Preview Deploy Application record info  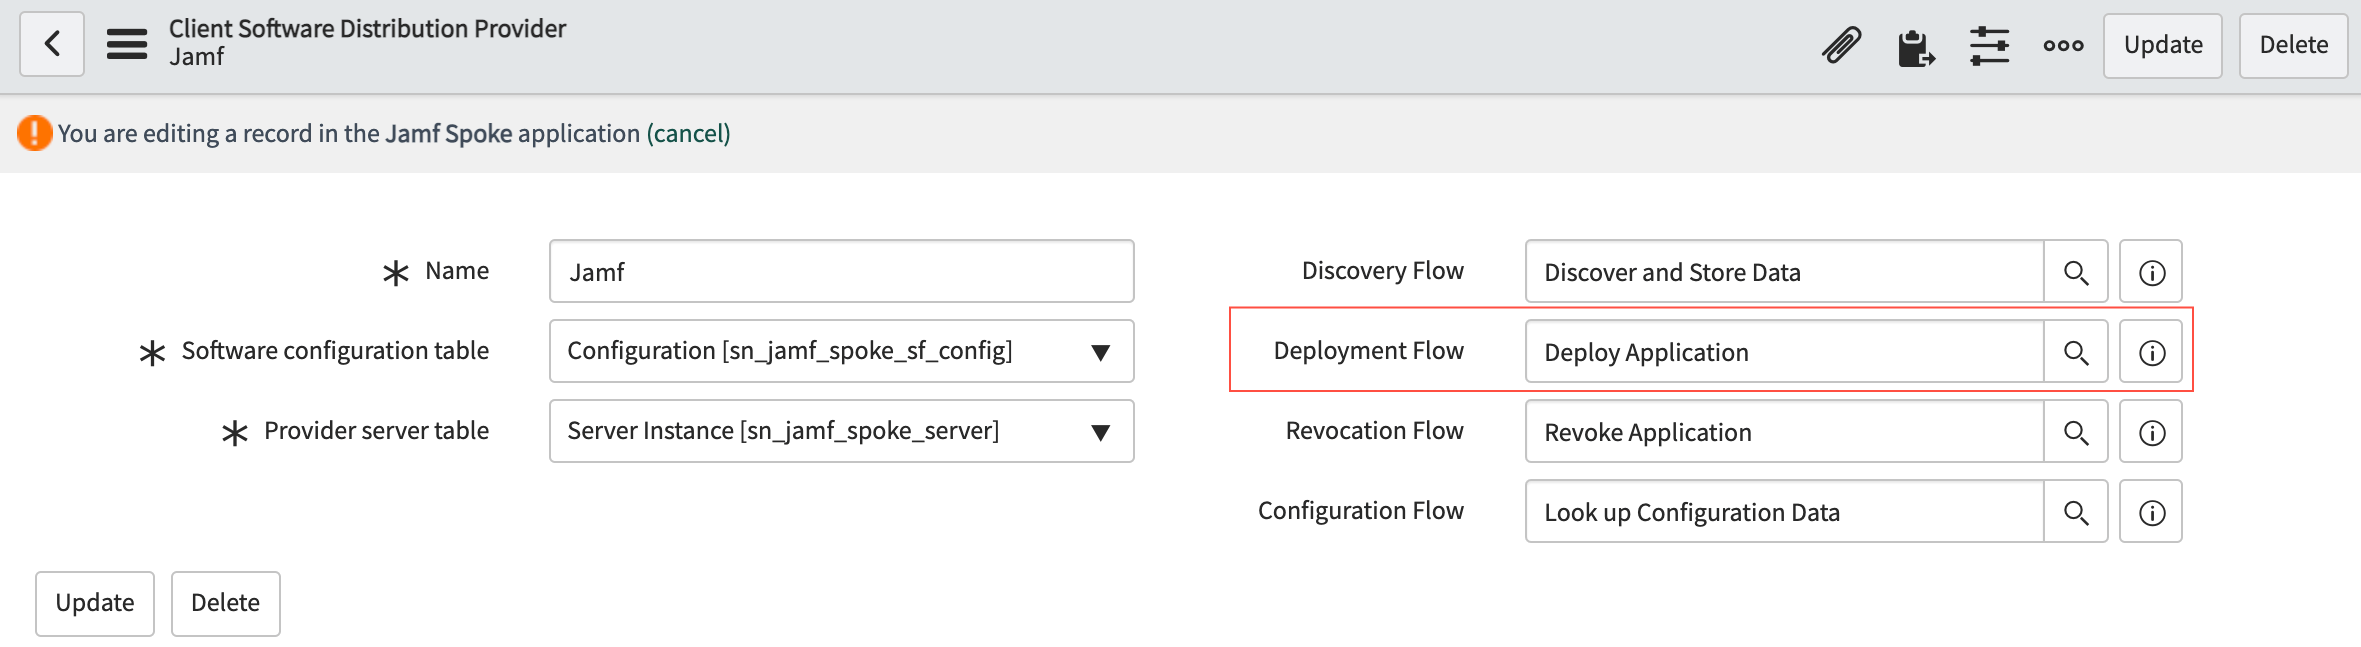click(2151, 352)
